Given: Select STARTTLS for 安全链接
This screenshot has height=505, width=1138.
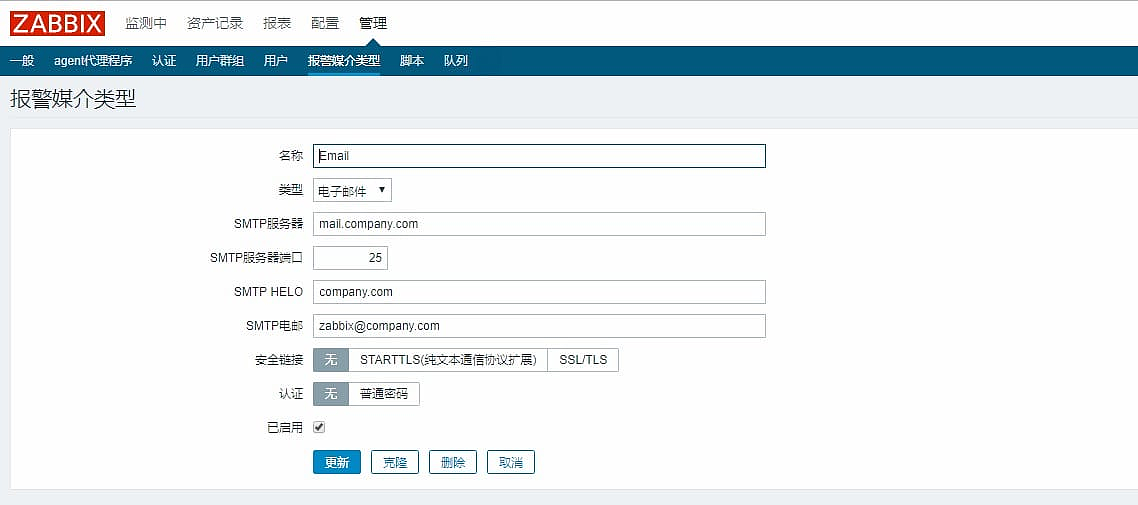Looking at the screenshot, I should pos(448,360).
